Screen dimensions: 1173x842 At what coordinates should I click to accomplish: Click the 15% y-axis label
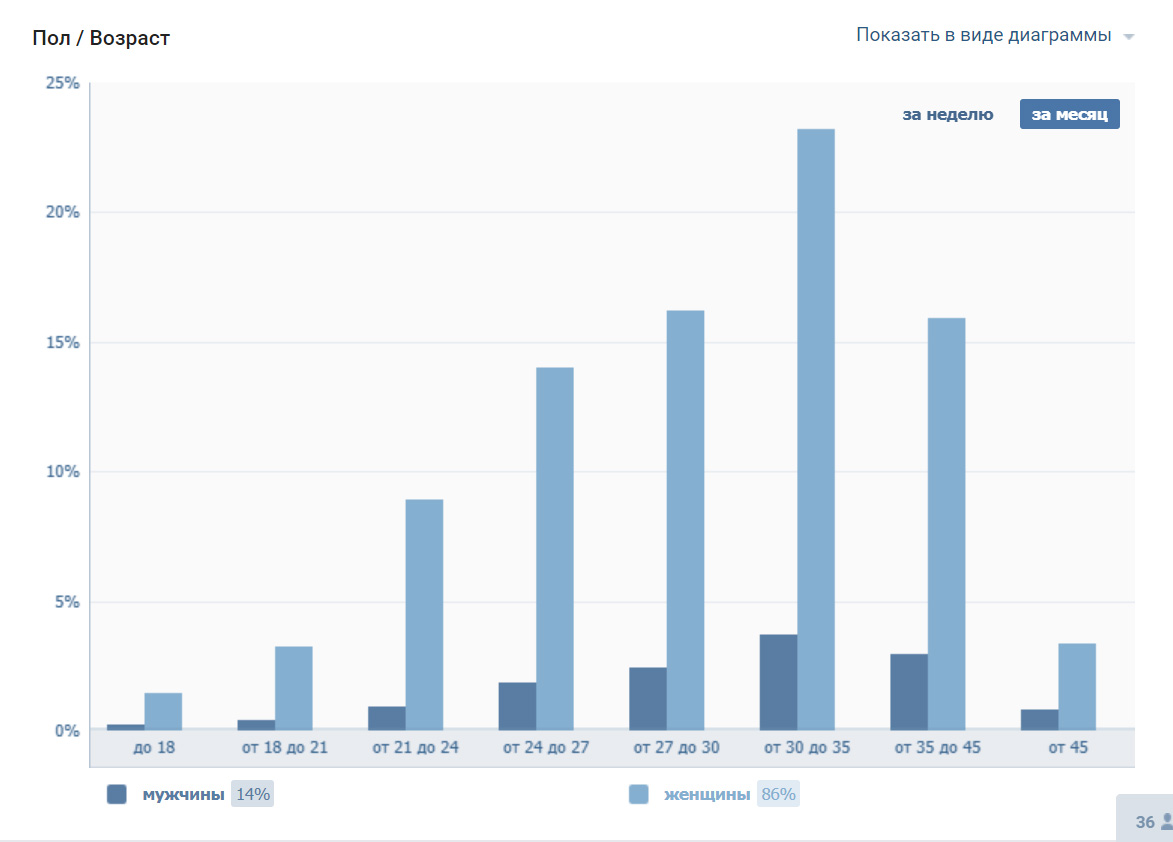62,342
